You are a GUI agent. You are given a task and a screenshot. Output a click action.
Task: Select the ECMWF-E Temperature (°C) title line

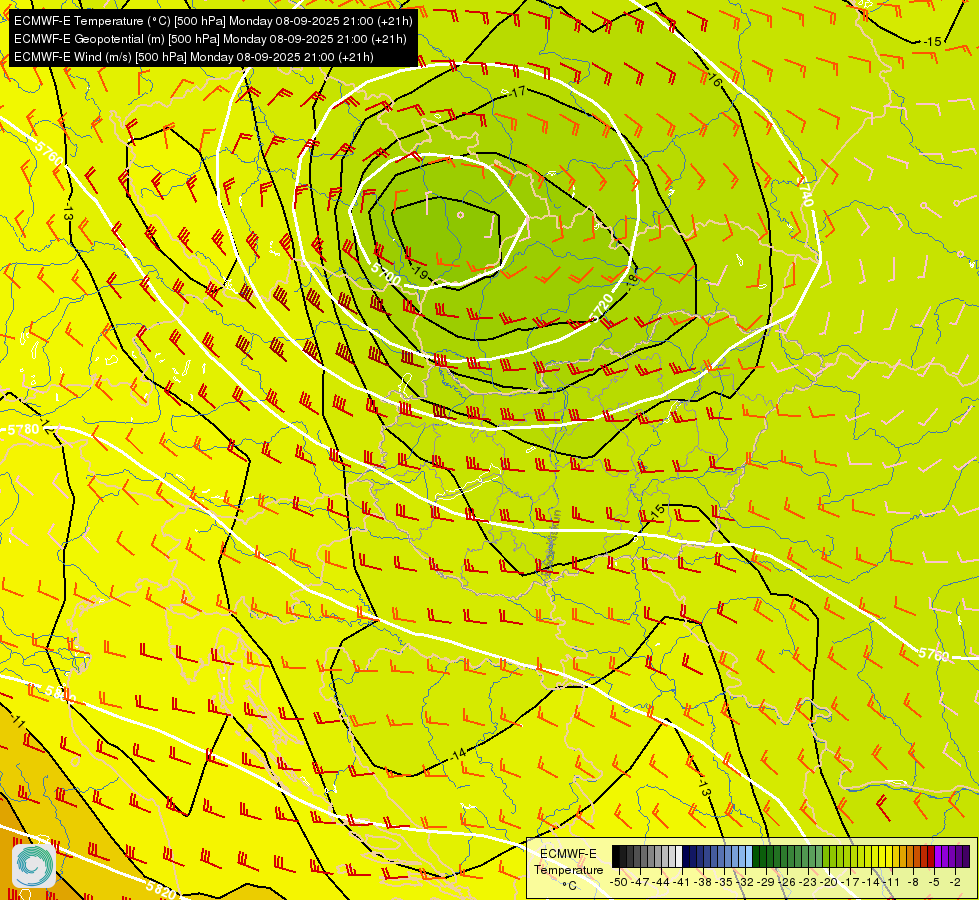213,21
